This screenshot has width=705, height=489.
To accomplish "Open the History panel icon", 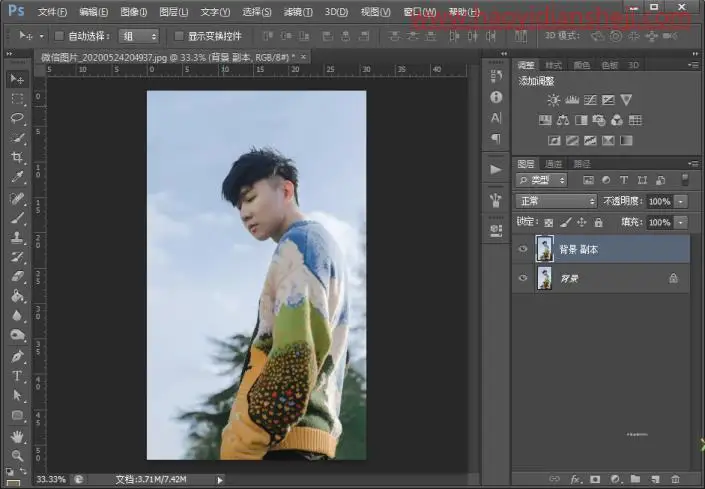I will [496, 76].
